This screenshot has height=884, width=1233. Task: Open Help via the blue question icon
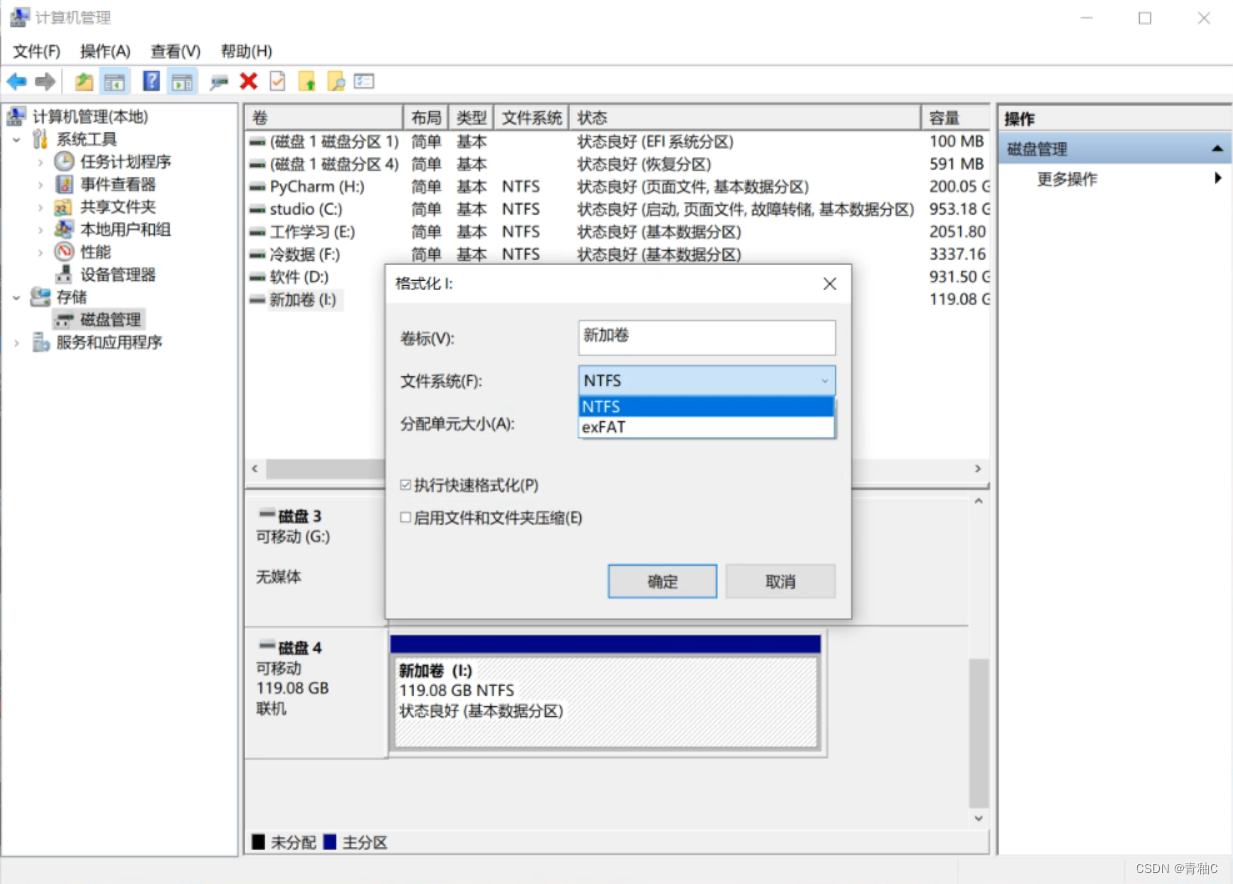(x=152, y=82)
